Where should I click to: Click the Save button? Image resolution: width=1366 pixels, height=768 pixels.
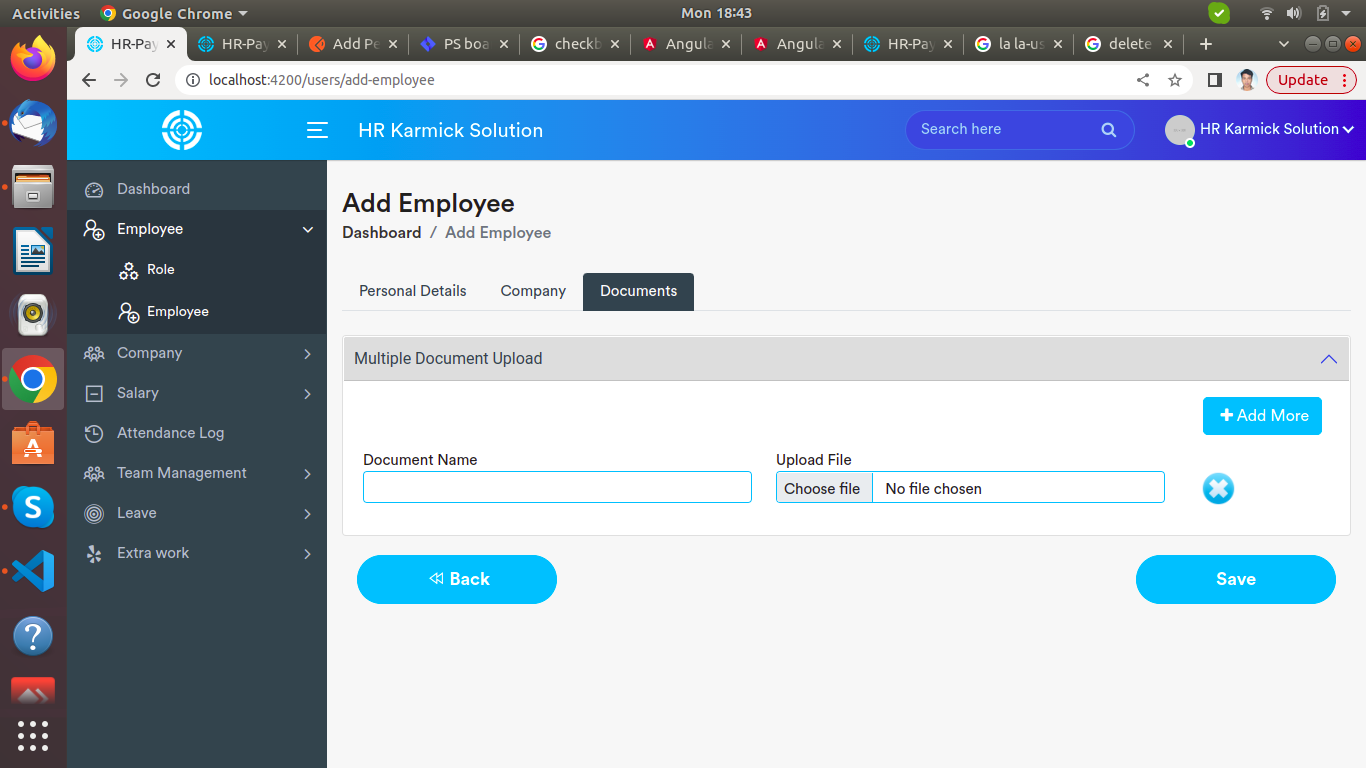(1235, 579)
